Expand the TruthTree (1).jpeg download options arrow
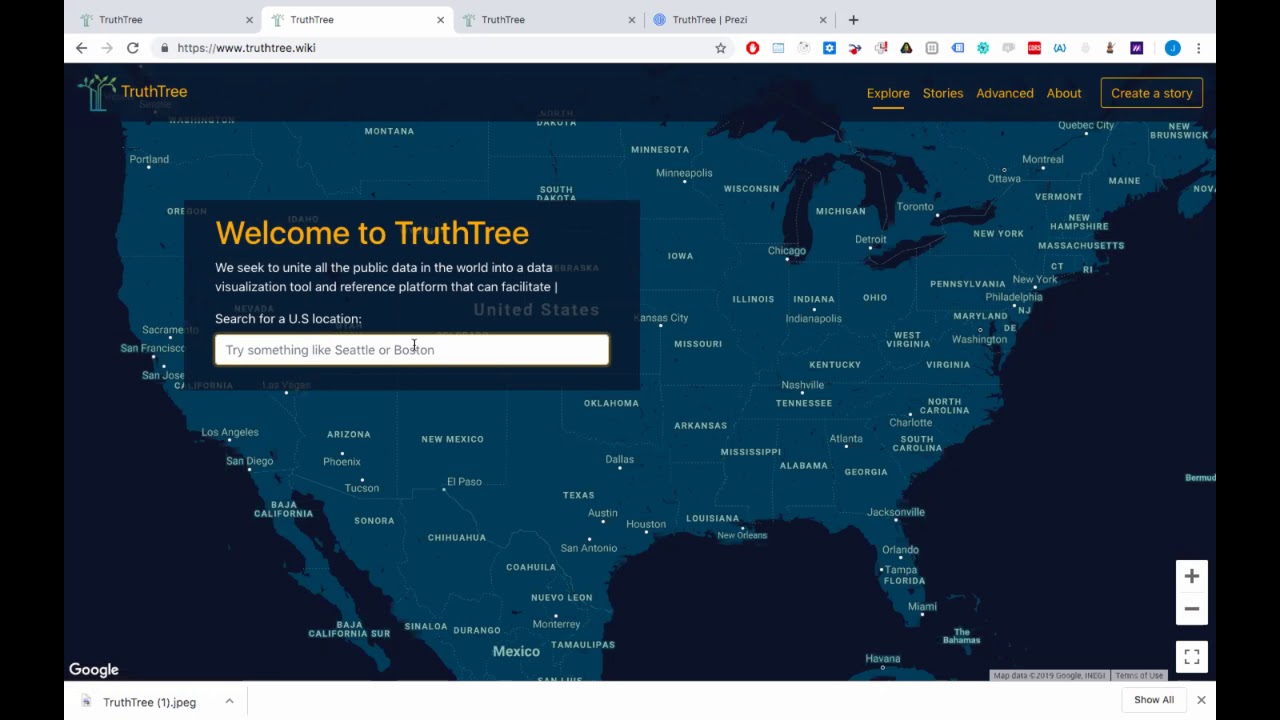This screenshot has width=1280, height=720. pos(229,701)
